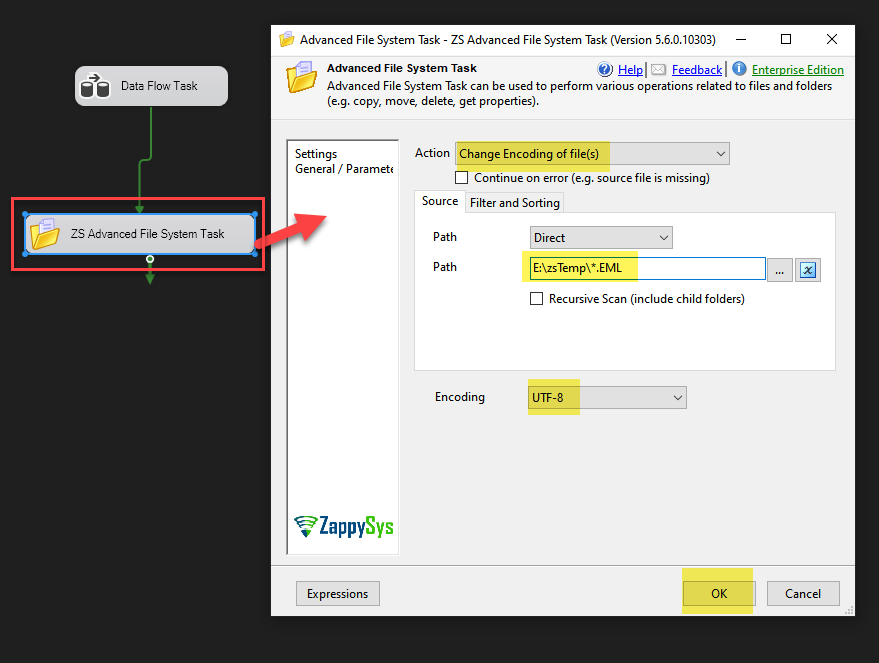Click the Feedback envelope icon
Viewport: 879px width, 663px height.
coord(659,69)
